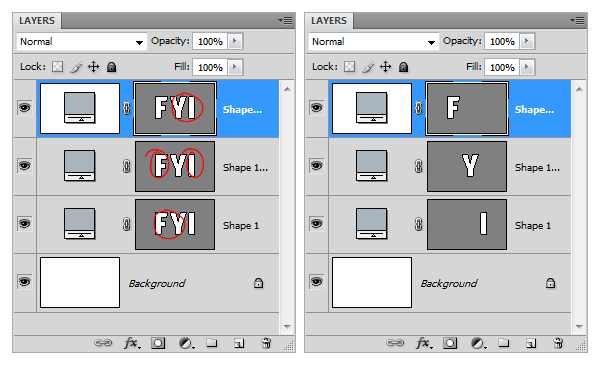
Task: Select the LAYERS tab in left panel
Action: [x=37, y=21]
